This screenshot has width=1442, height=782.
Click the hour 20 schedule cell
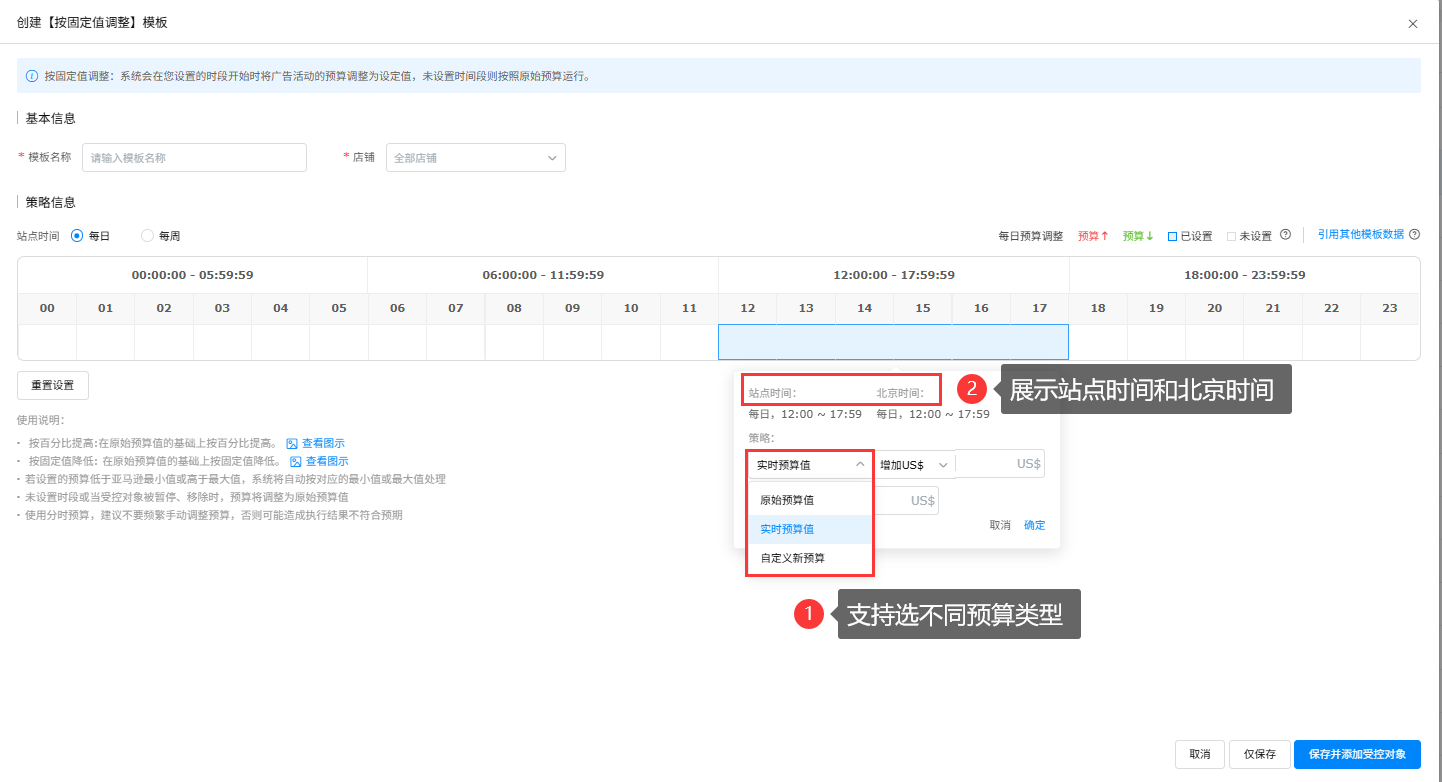[x=1214, y=342]
